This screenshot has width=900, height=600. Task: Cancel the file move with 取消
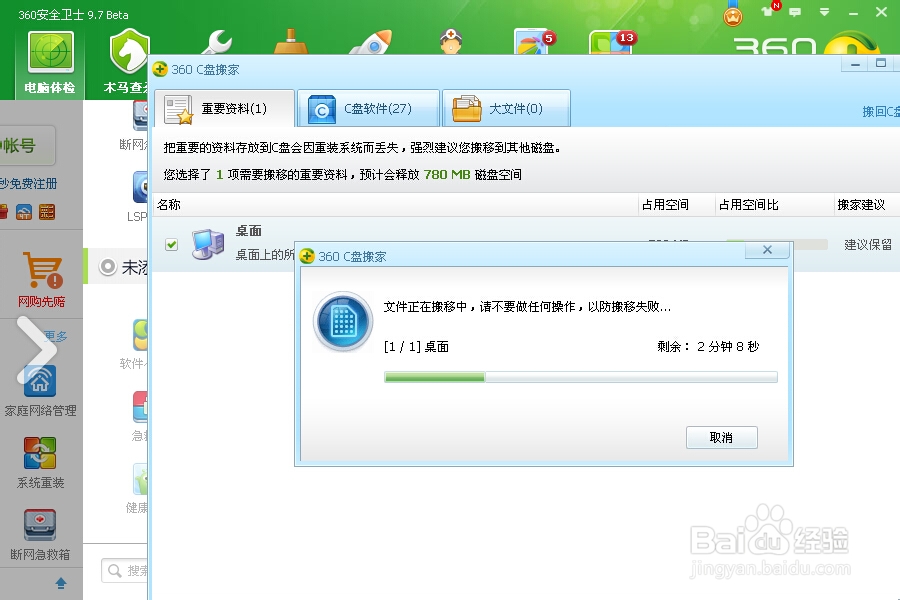pyautogui.click(x=721, y=438)
